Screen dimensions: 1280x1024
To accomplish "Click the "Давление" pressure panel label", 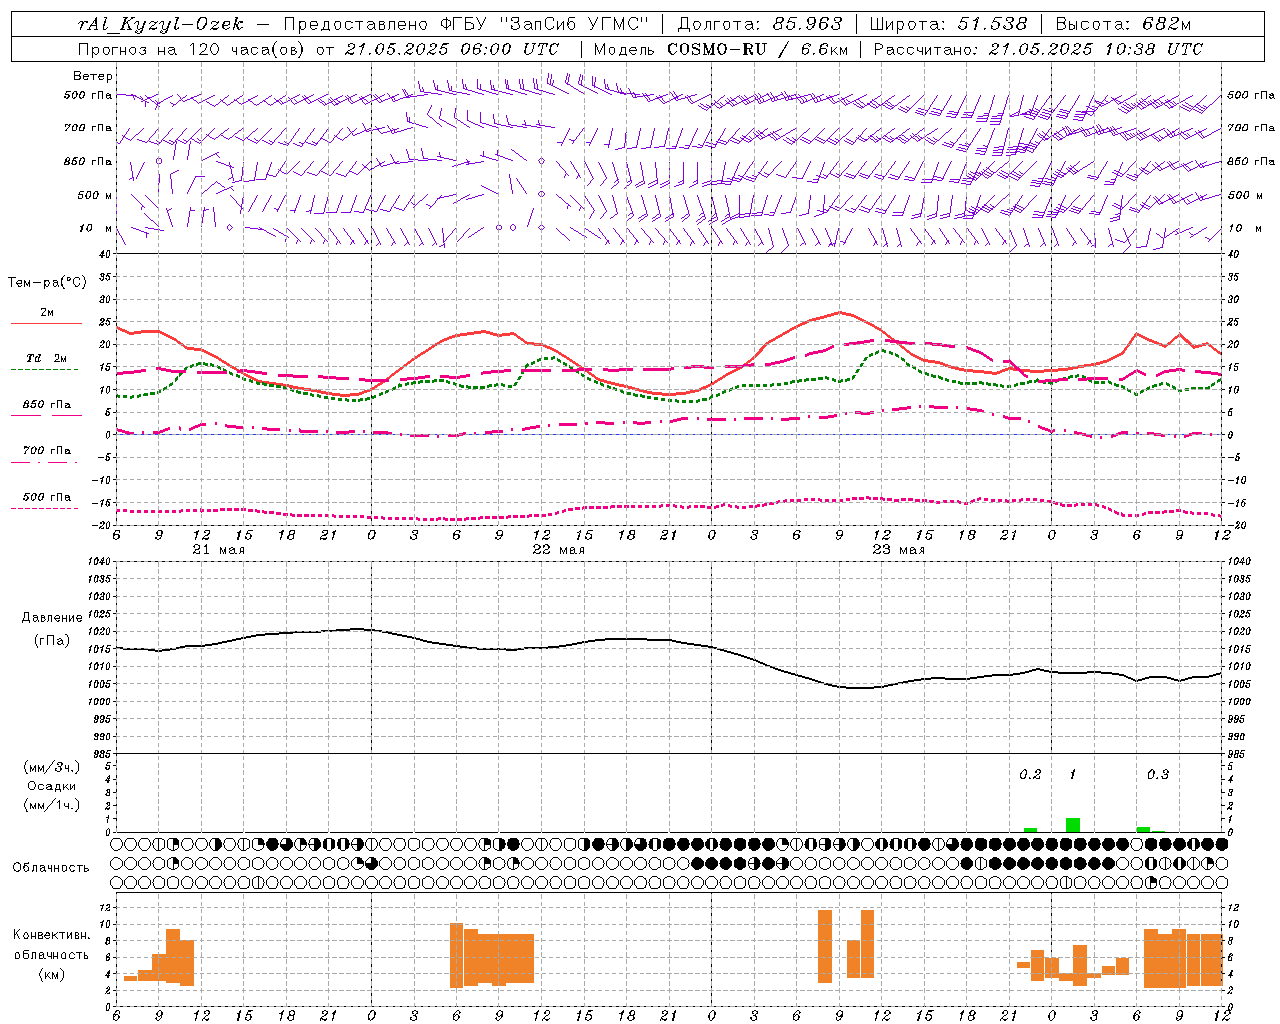I will pos(52,618).
